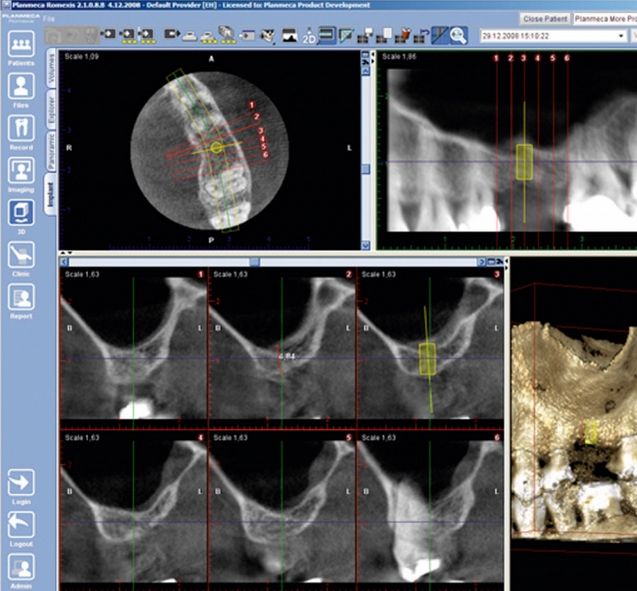Click the Login icon
This screenshot has height=591, width=637.
pos(22,485)
